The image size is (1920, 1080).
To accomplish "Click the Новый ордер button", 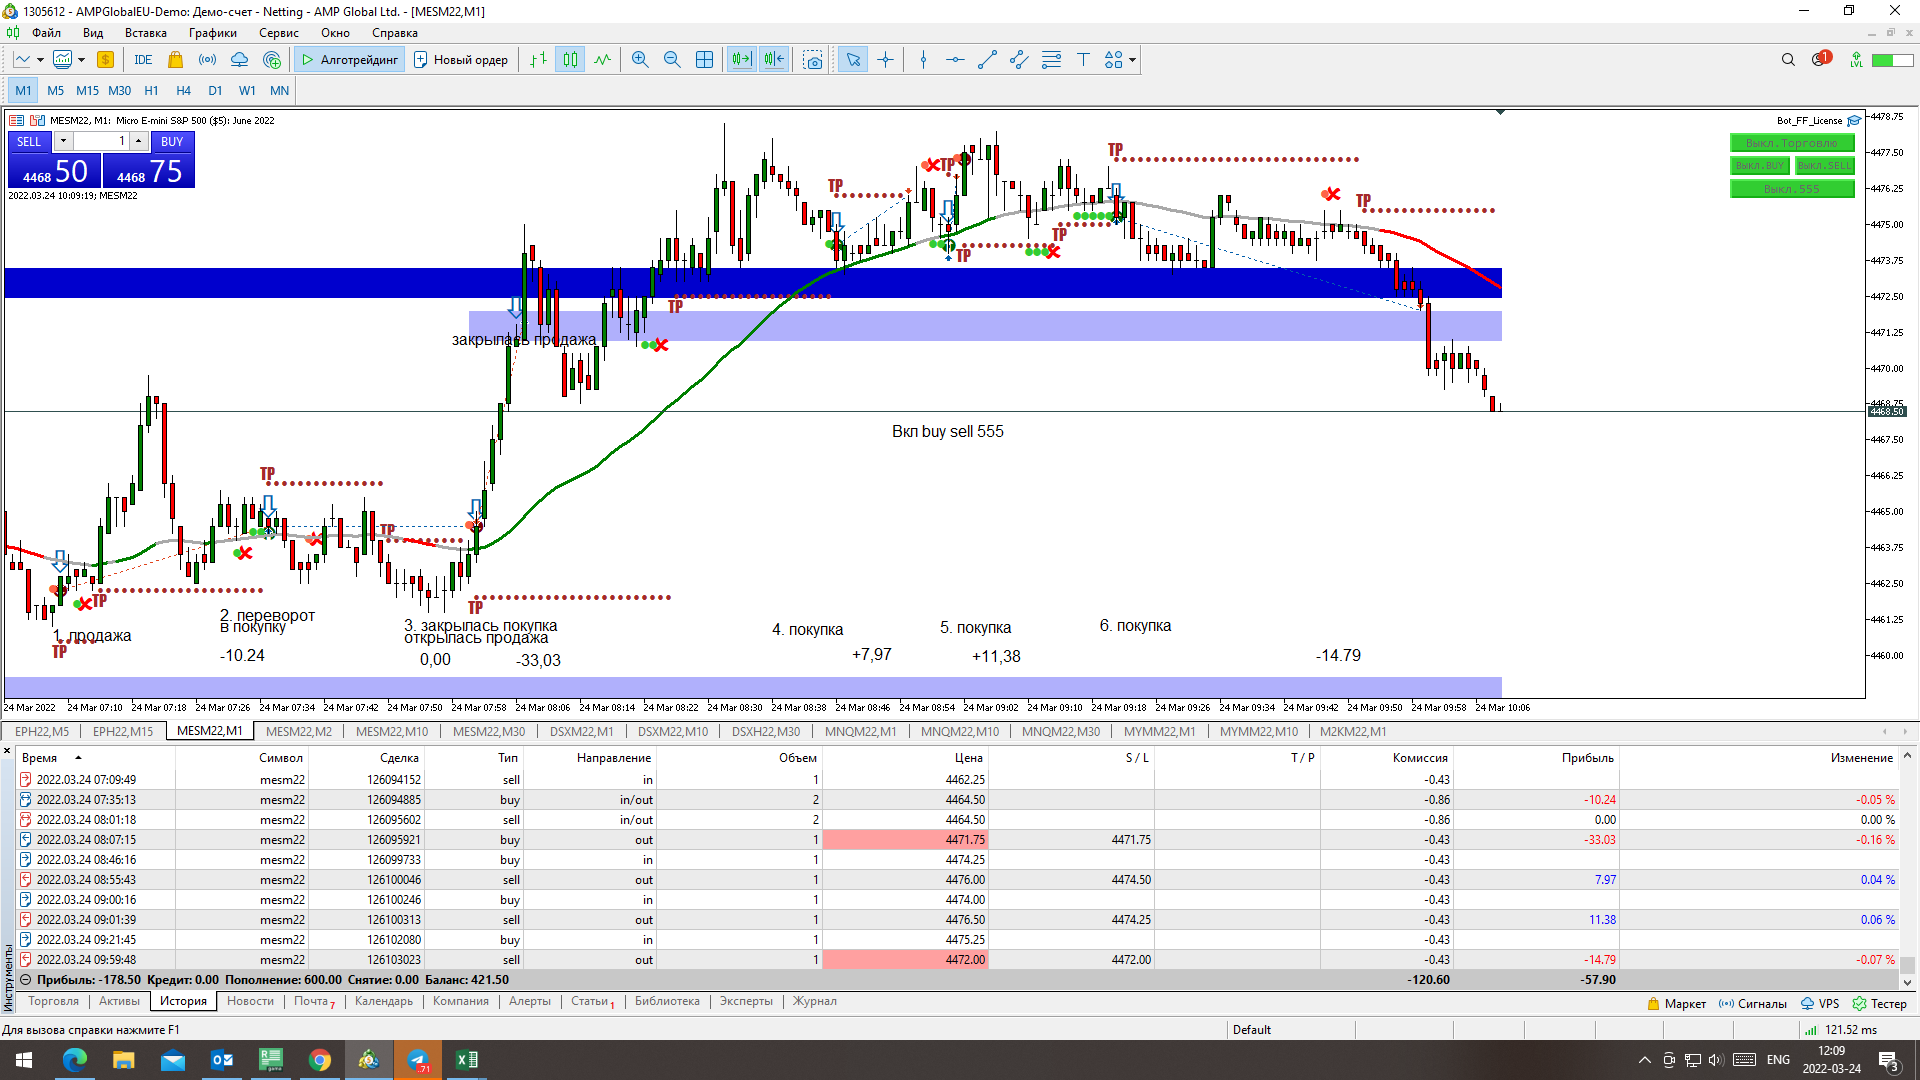I will click(x=461, y=60).
